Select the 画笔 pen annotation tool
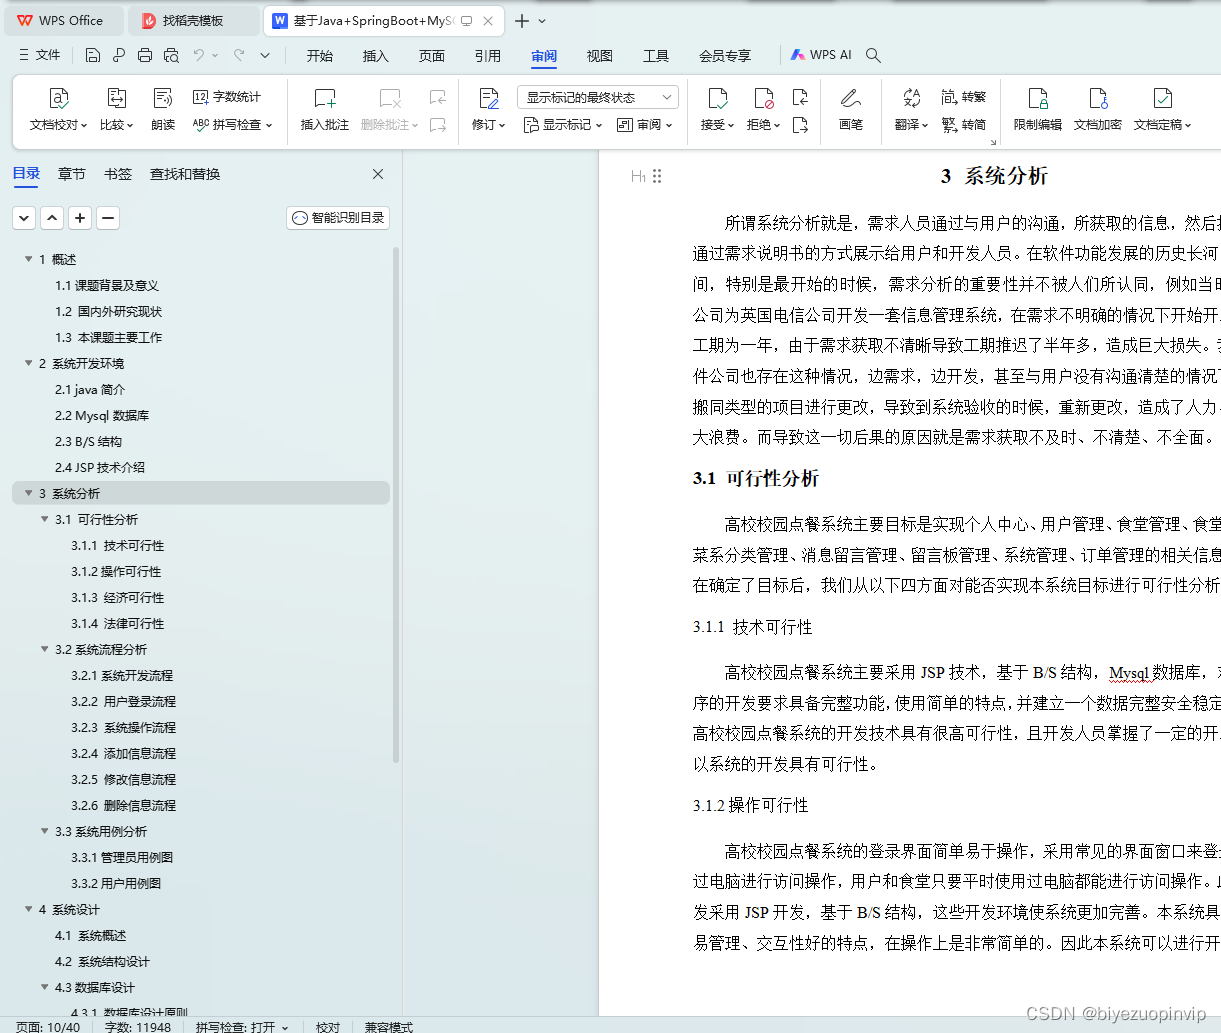Image resolution: width=1221 pixels, height=1033 pixels. click(x=850, y=110)
